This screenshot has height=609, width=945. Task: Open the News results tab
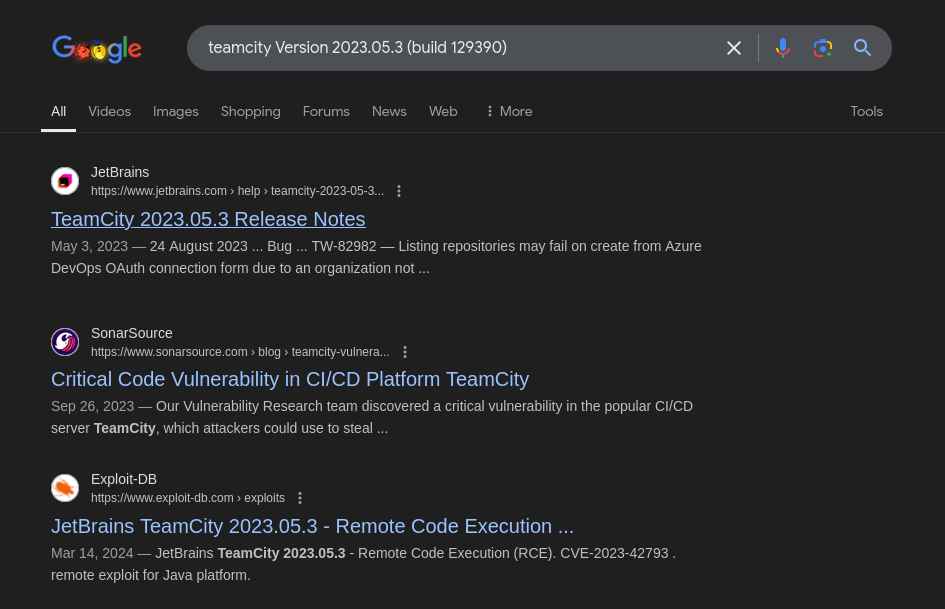(x=389, y=112)
